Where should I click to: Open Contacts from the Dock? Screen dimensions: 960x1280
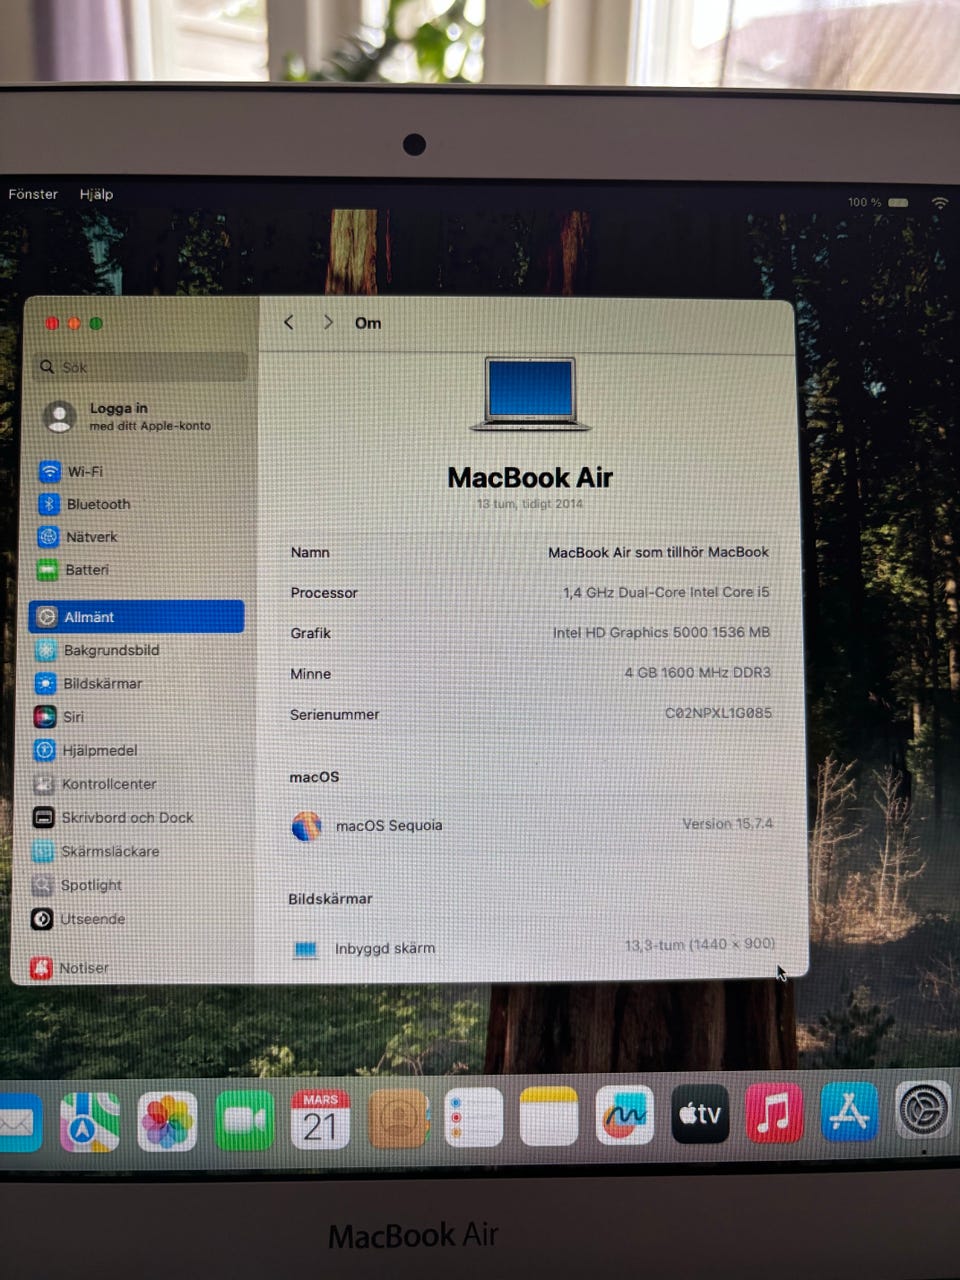398,1118
